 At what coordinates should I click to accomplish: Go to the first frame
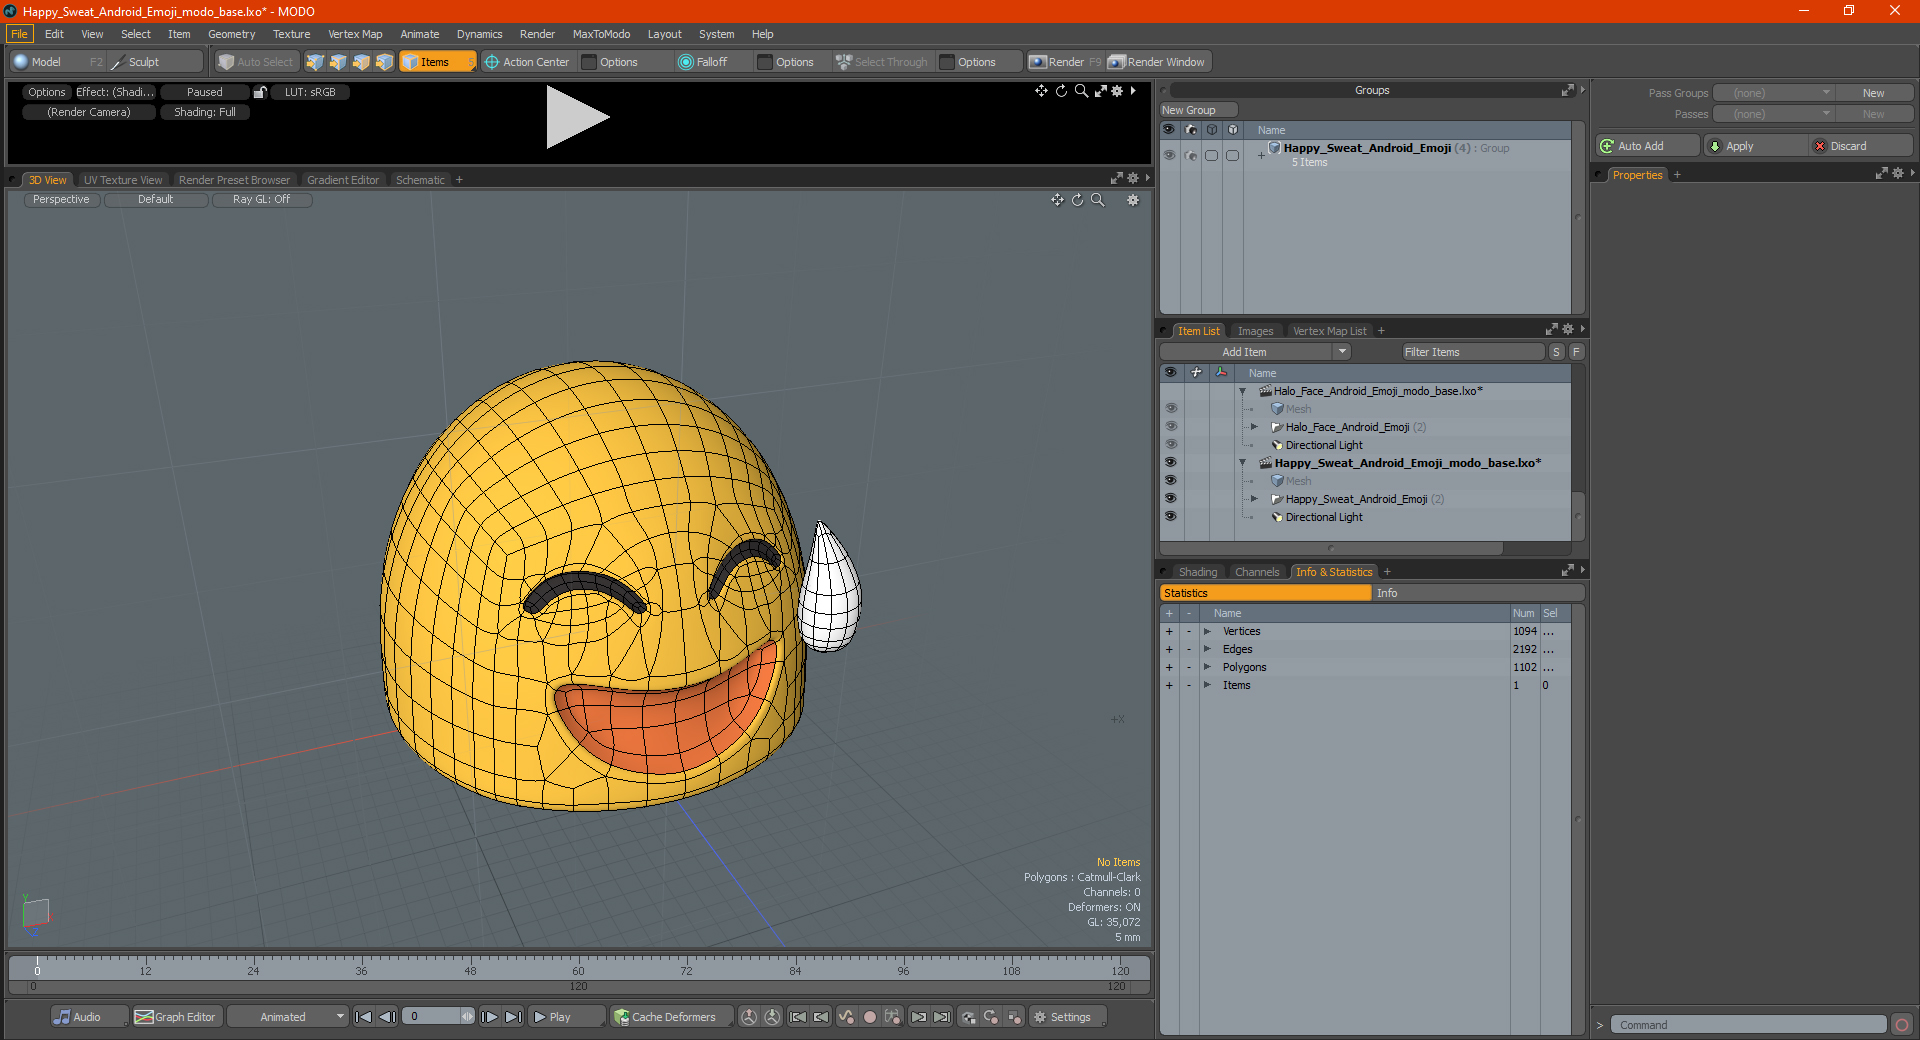(x=364, y=1017)
